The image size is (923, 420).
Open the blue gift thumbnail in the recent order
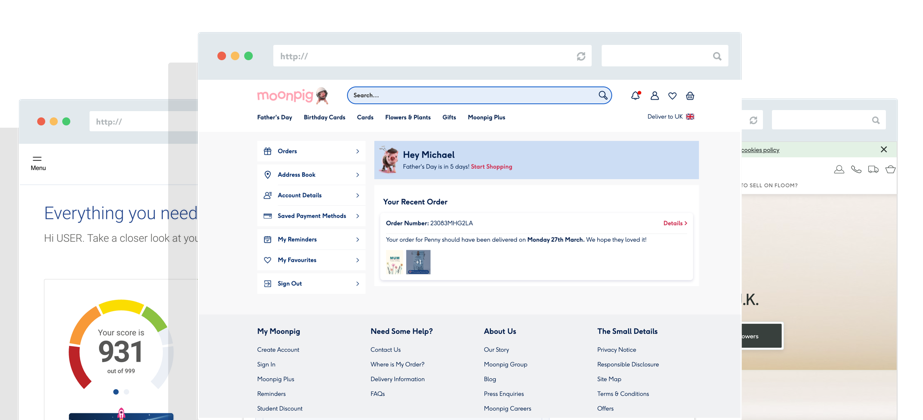(418, 262)
